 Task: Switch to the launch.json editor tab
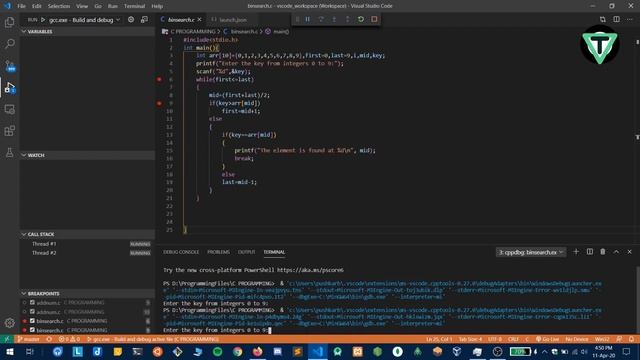233,20
